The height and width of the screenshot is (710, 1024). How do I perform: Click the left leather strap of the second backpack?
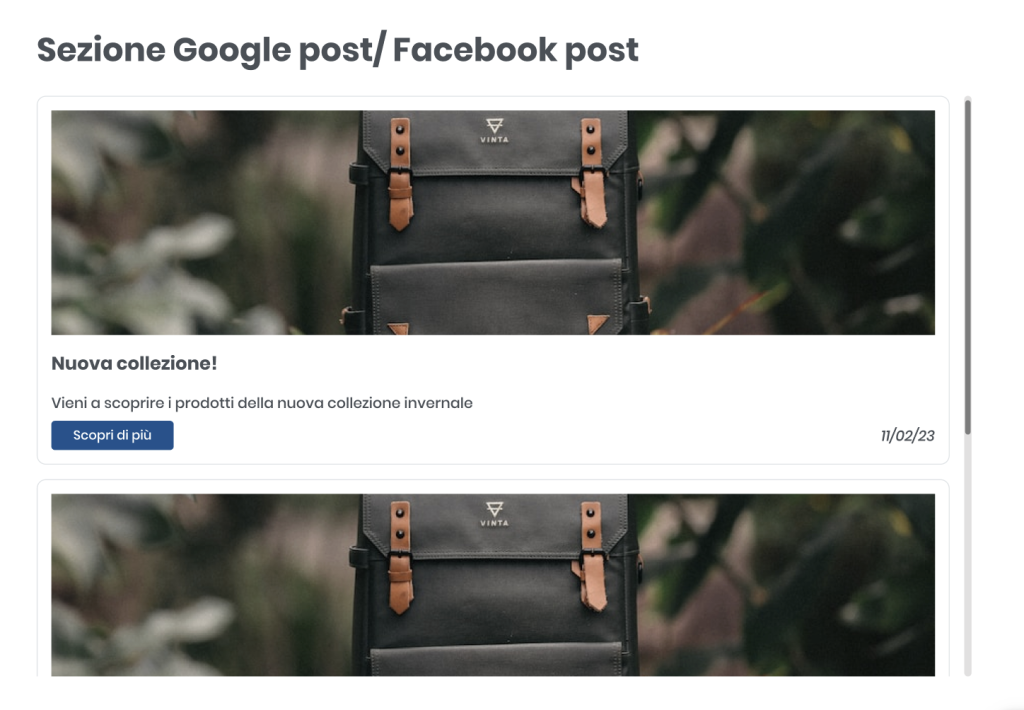(x=400, y=557)
